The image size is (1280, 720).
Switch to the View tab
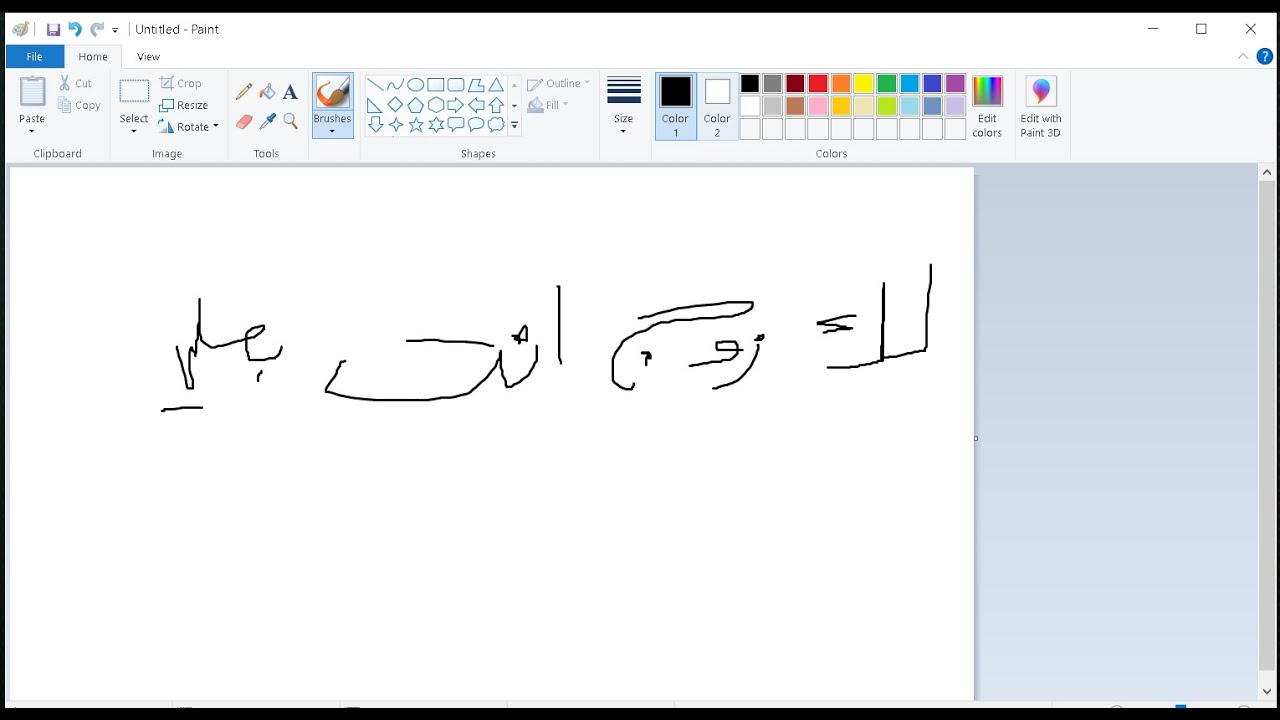(148, 57)
